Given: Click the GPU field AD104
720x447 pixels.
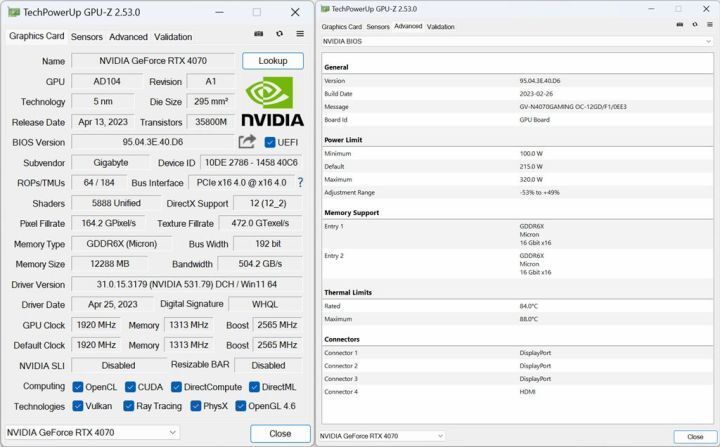Looking at the screenshot, I should click(x=107, y=81).
